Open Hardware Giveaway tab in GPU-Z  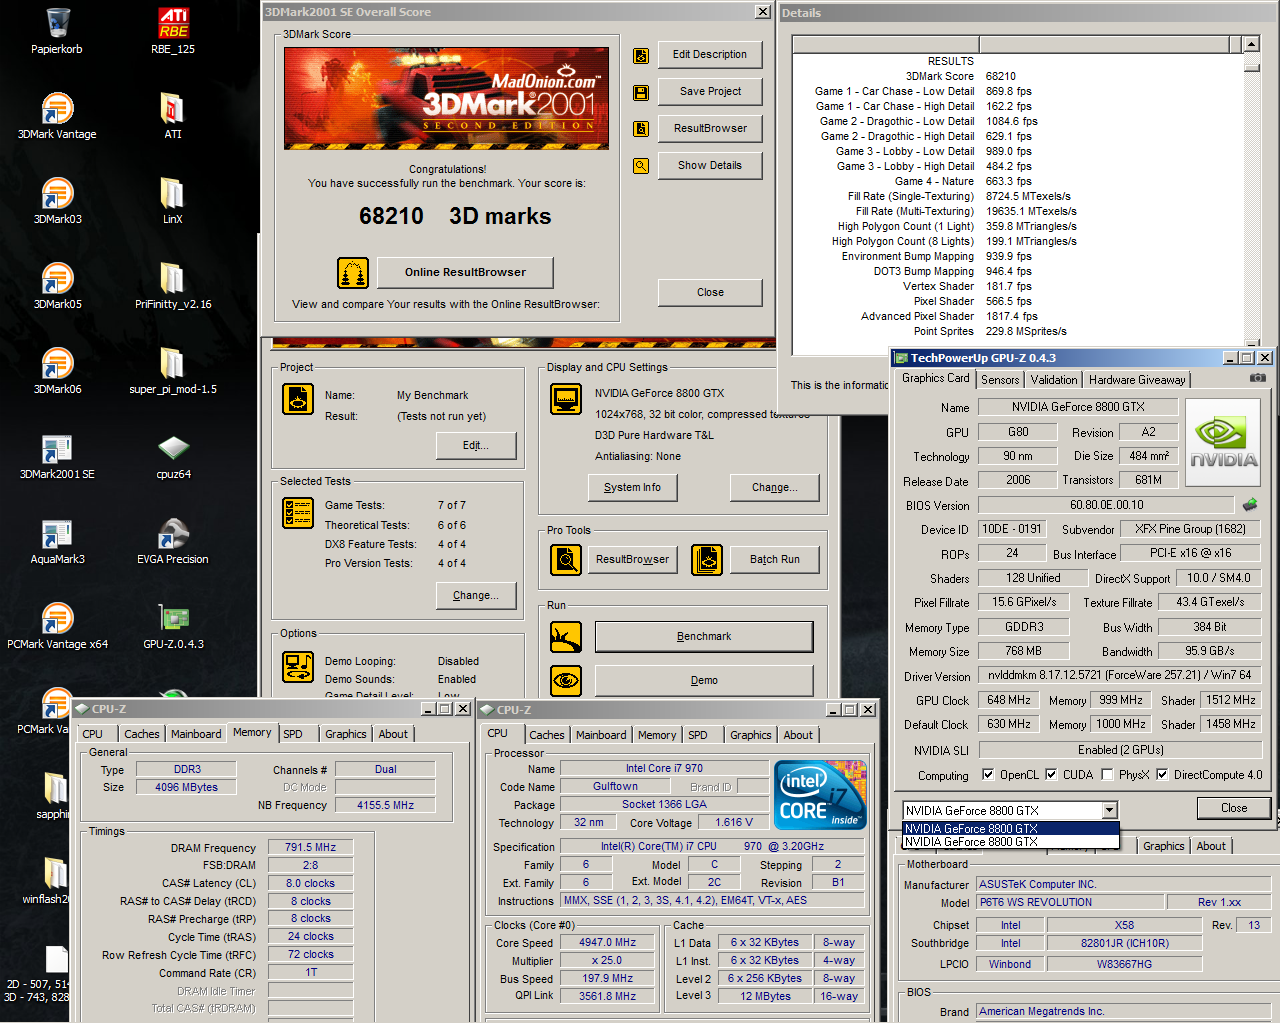pos(1137,380)
